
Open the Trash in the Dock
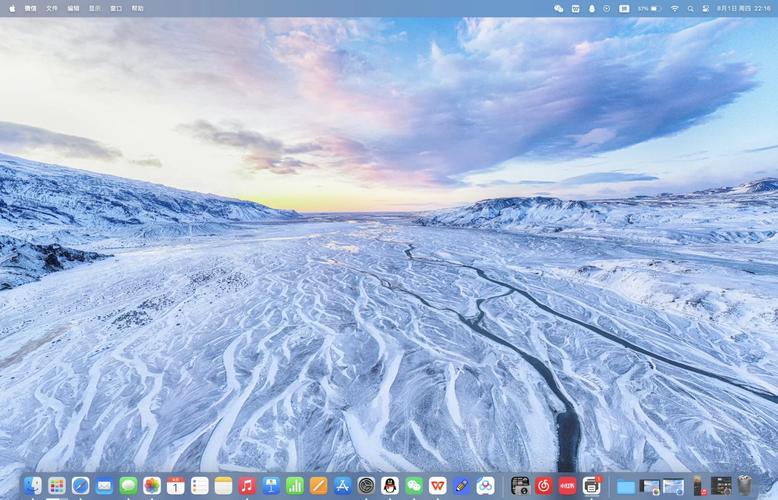tap(745, 485)
